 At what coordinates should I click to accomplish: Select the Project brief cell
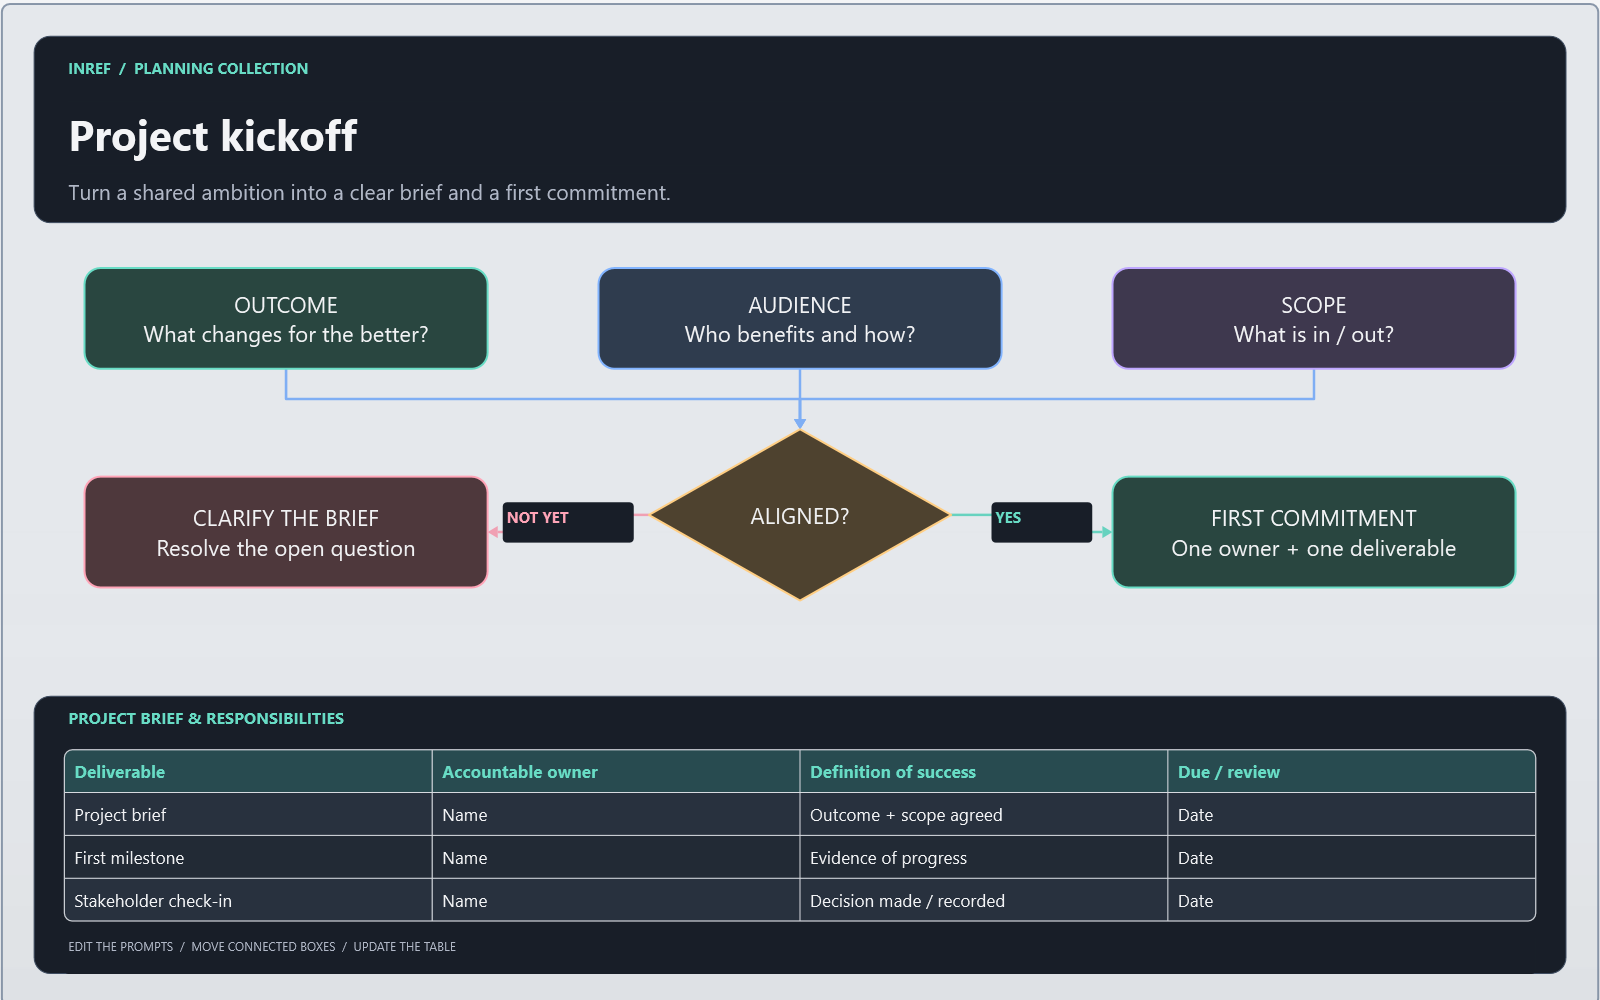point(248,815)
